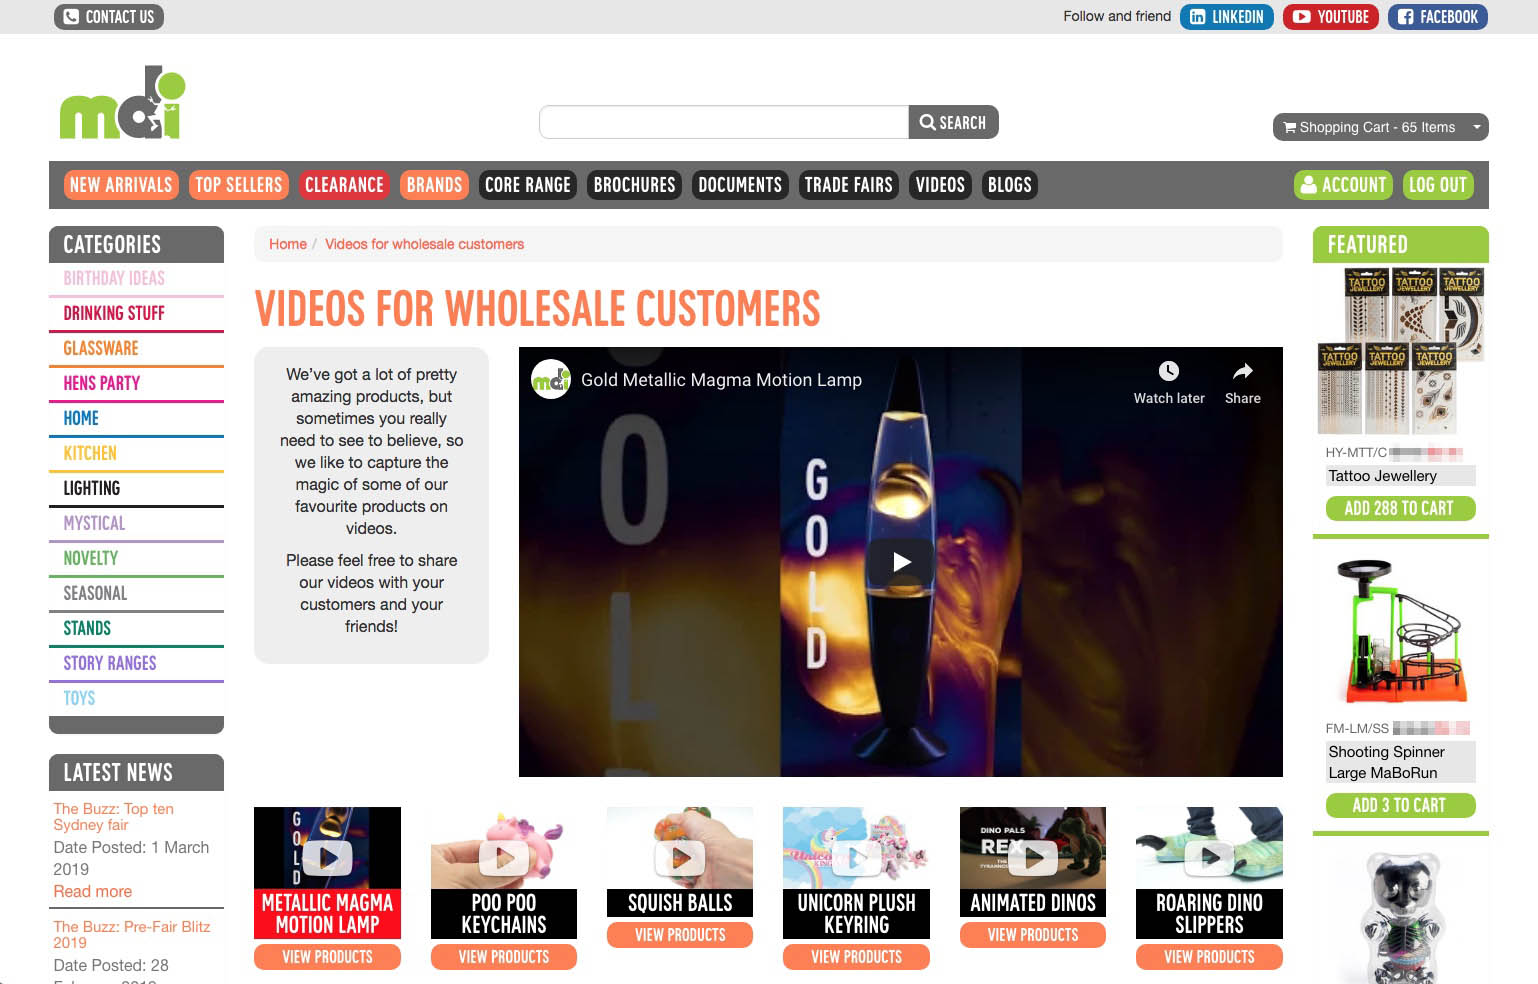Image resolution: width=1538 pixels, height=984 pixels.
Task: Click View Products under Squish Balls
Action: (x=680, y=935)
